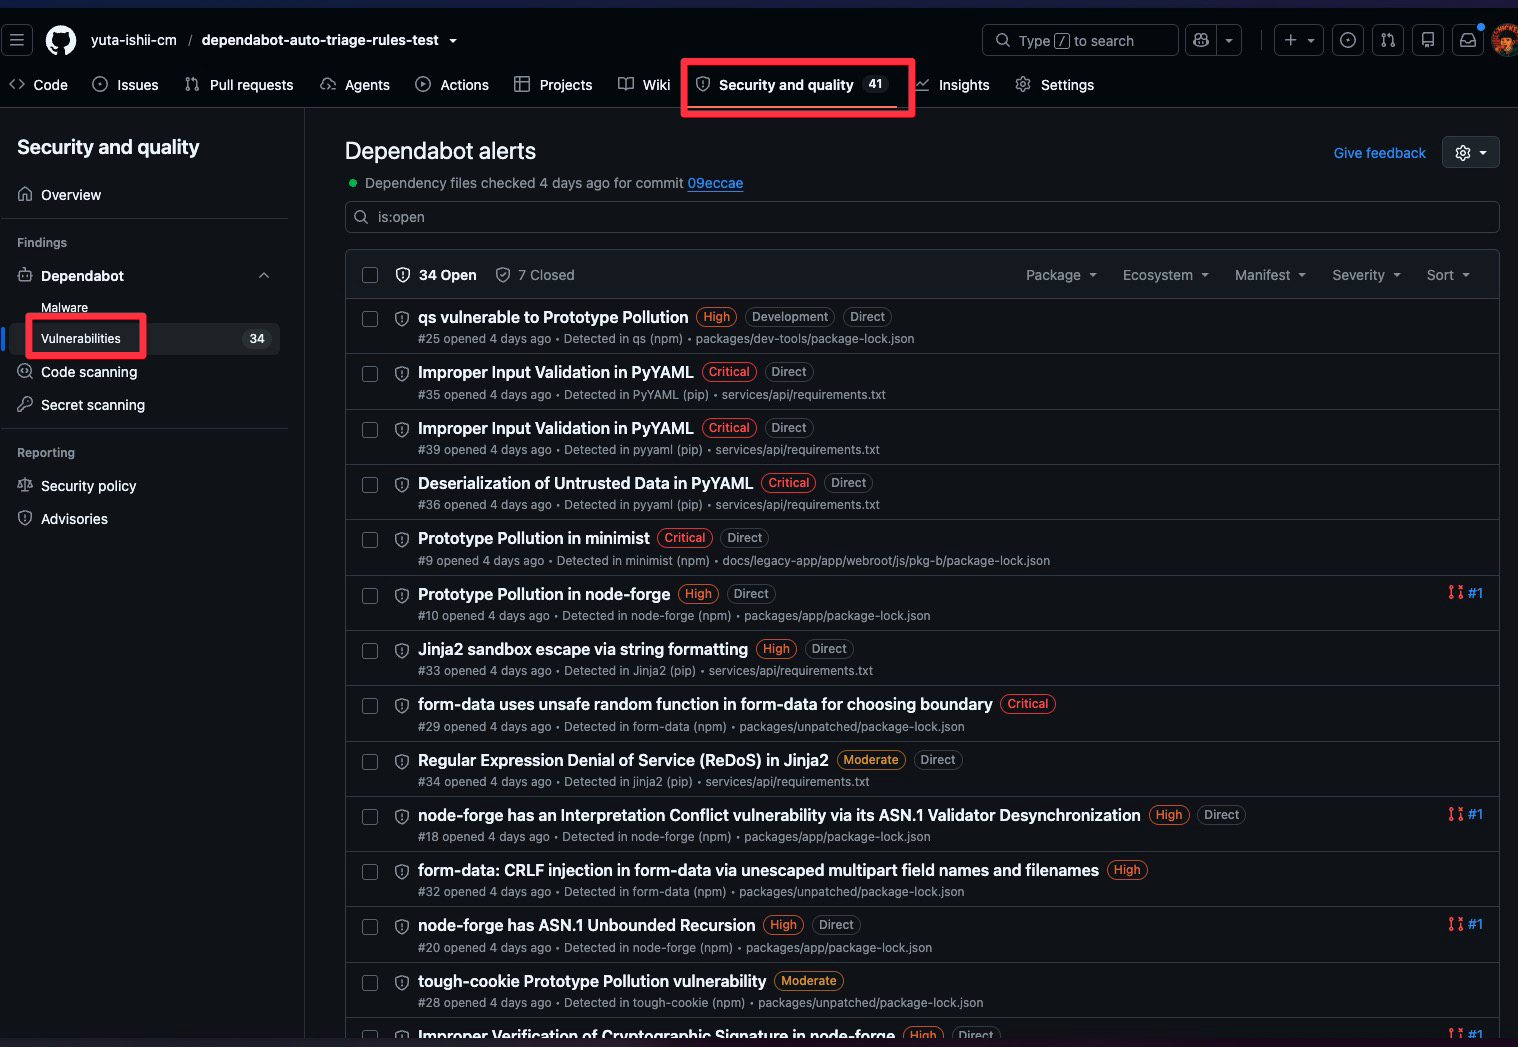
Task: Go to the GitHub homepage via the logo
Action: [x=61, y=41]
